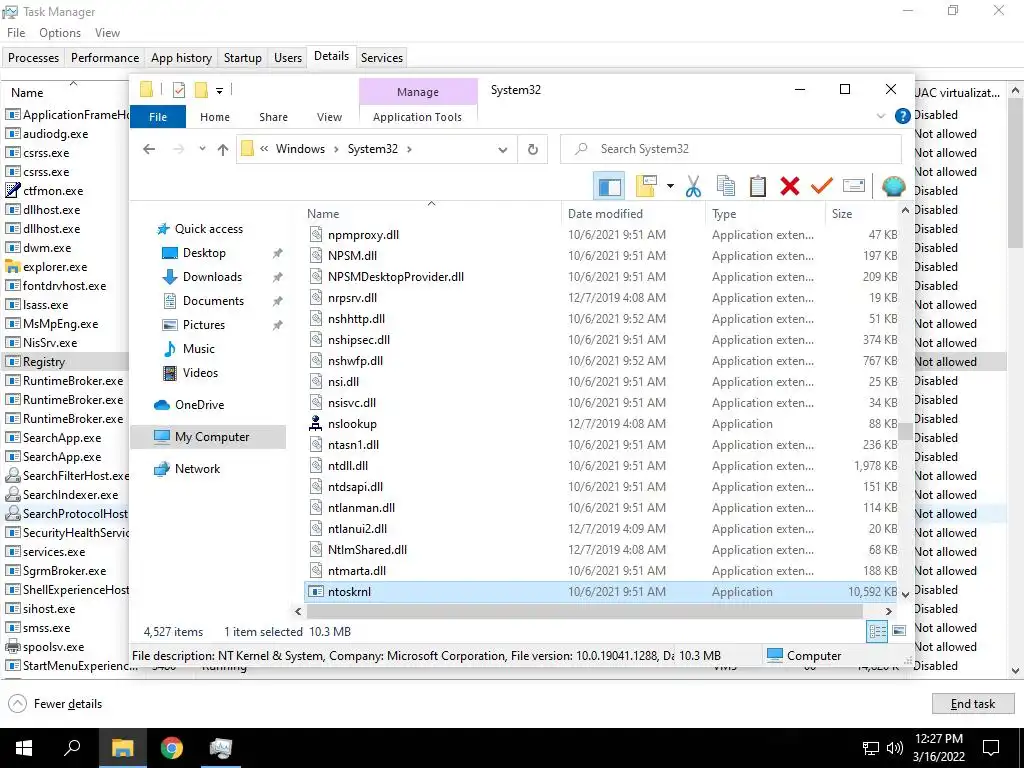Select the nslookup application file

601,424
